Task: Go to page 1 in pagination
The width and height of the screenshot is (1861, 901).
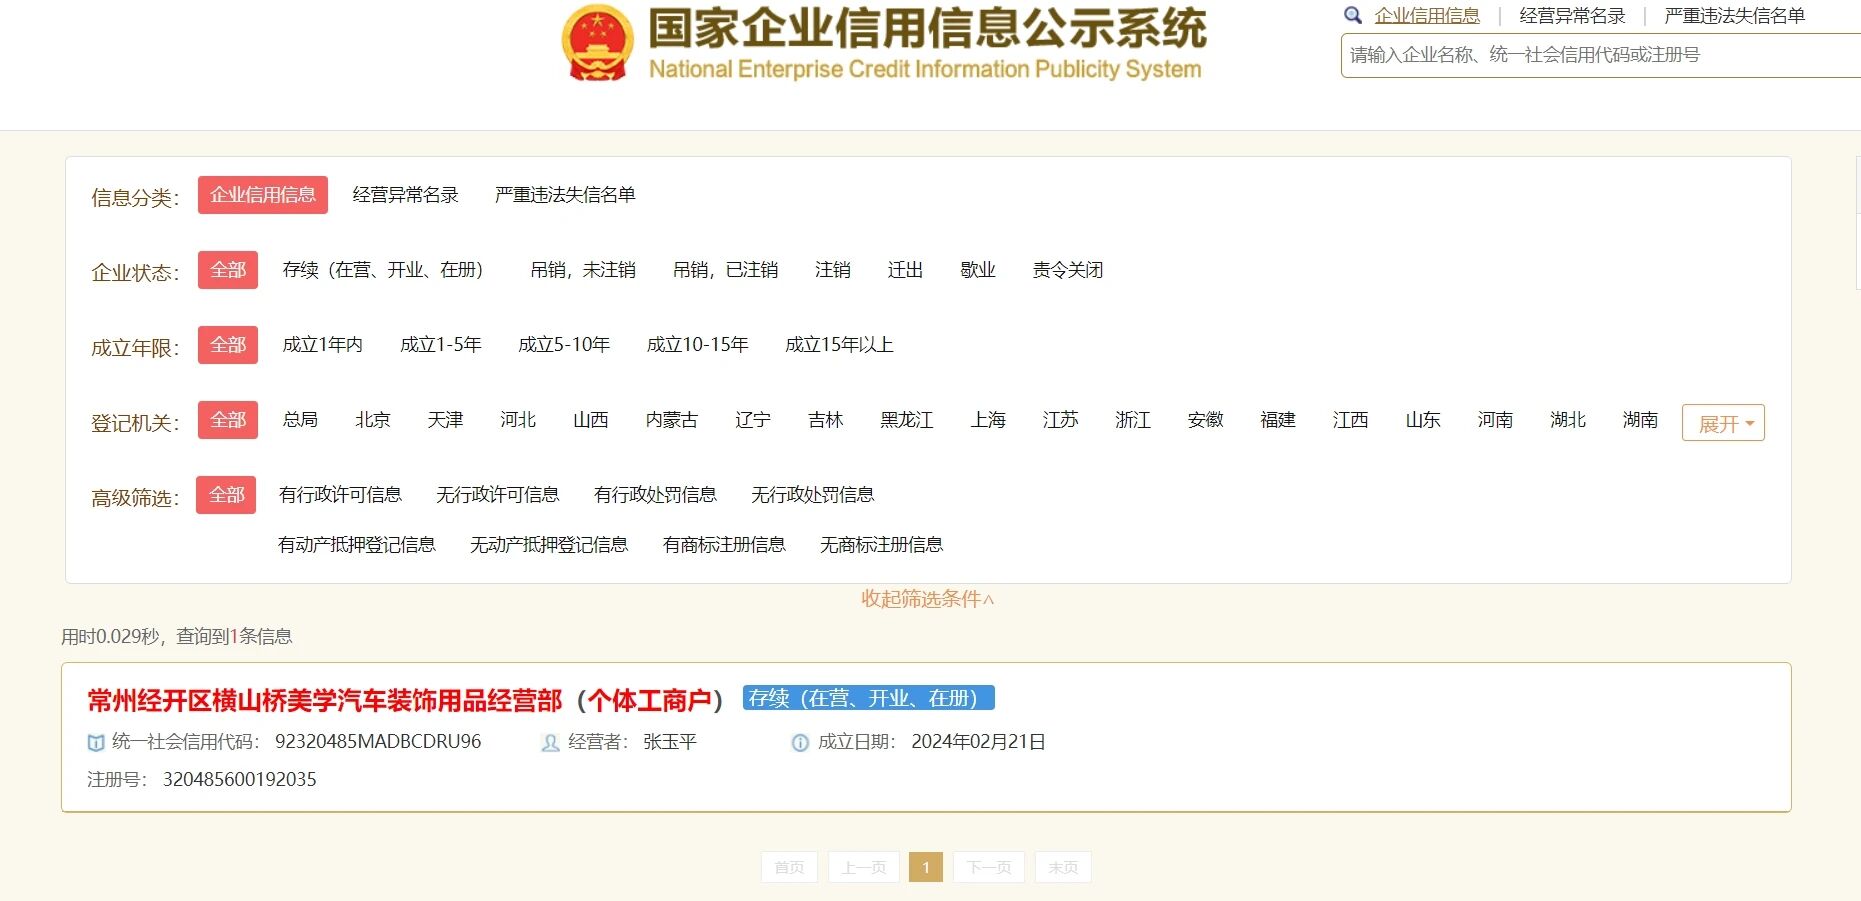Action: coord(926,867)
